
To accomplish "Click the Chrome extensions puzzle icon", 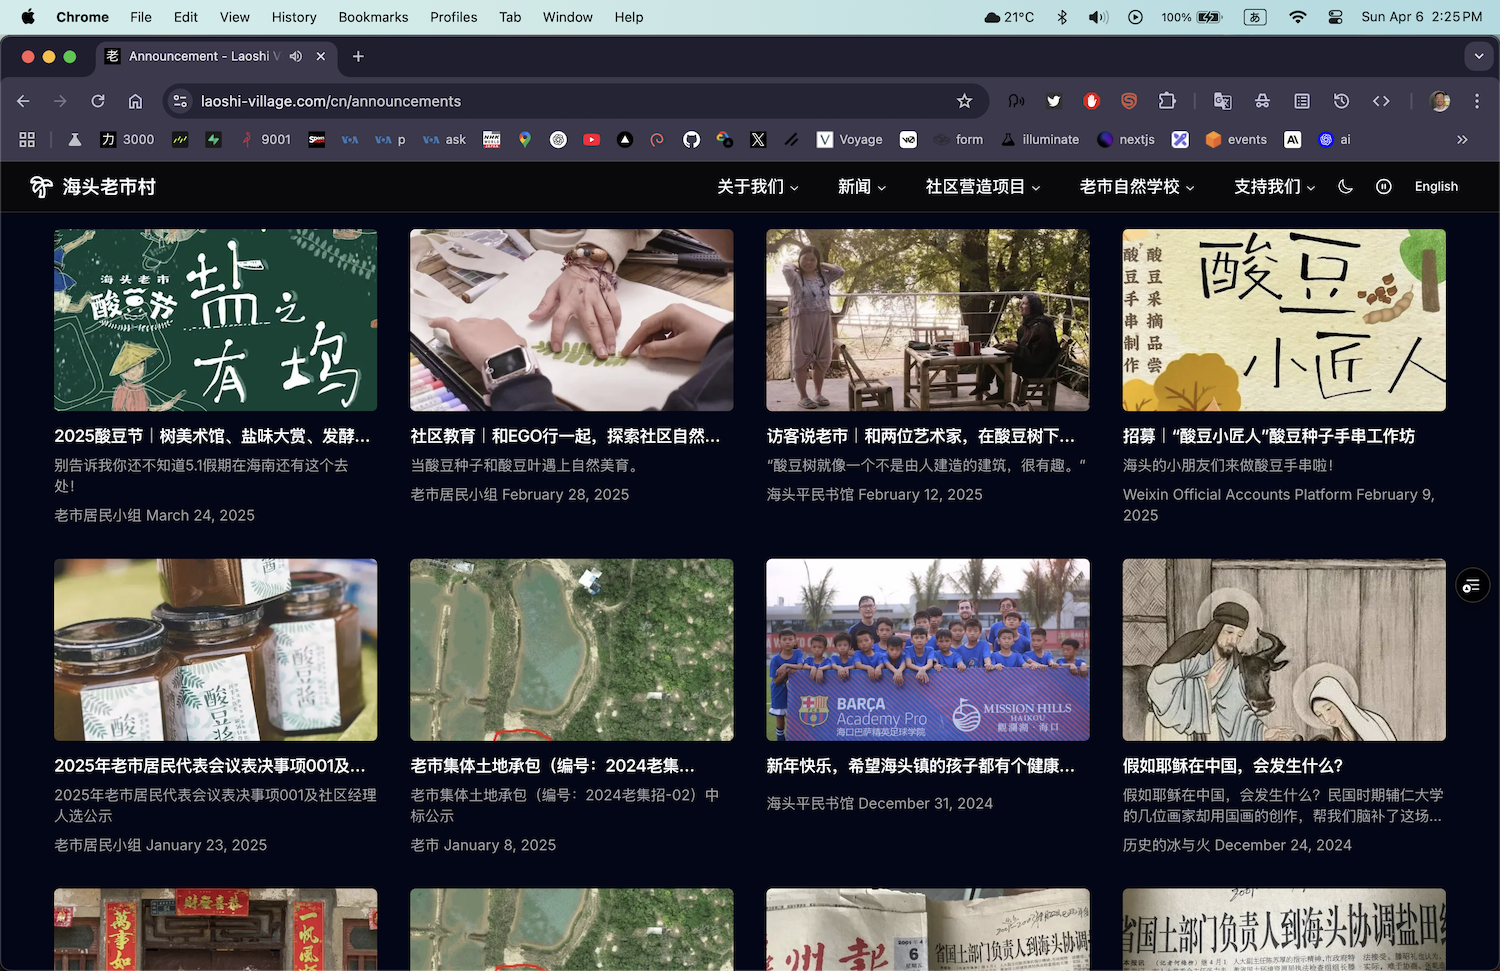I will (x=1167, y=101).
